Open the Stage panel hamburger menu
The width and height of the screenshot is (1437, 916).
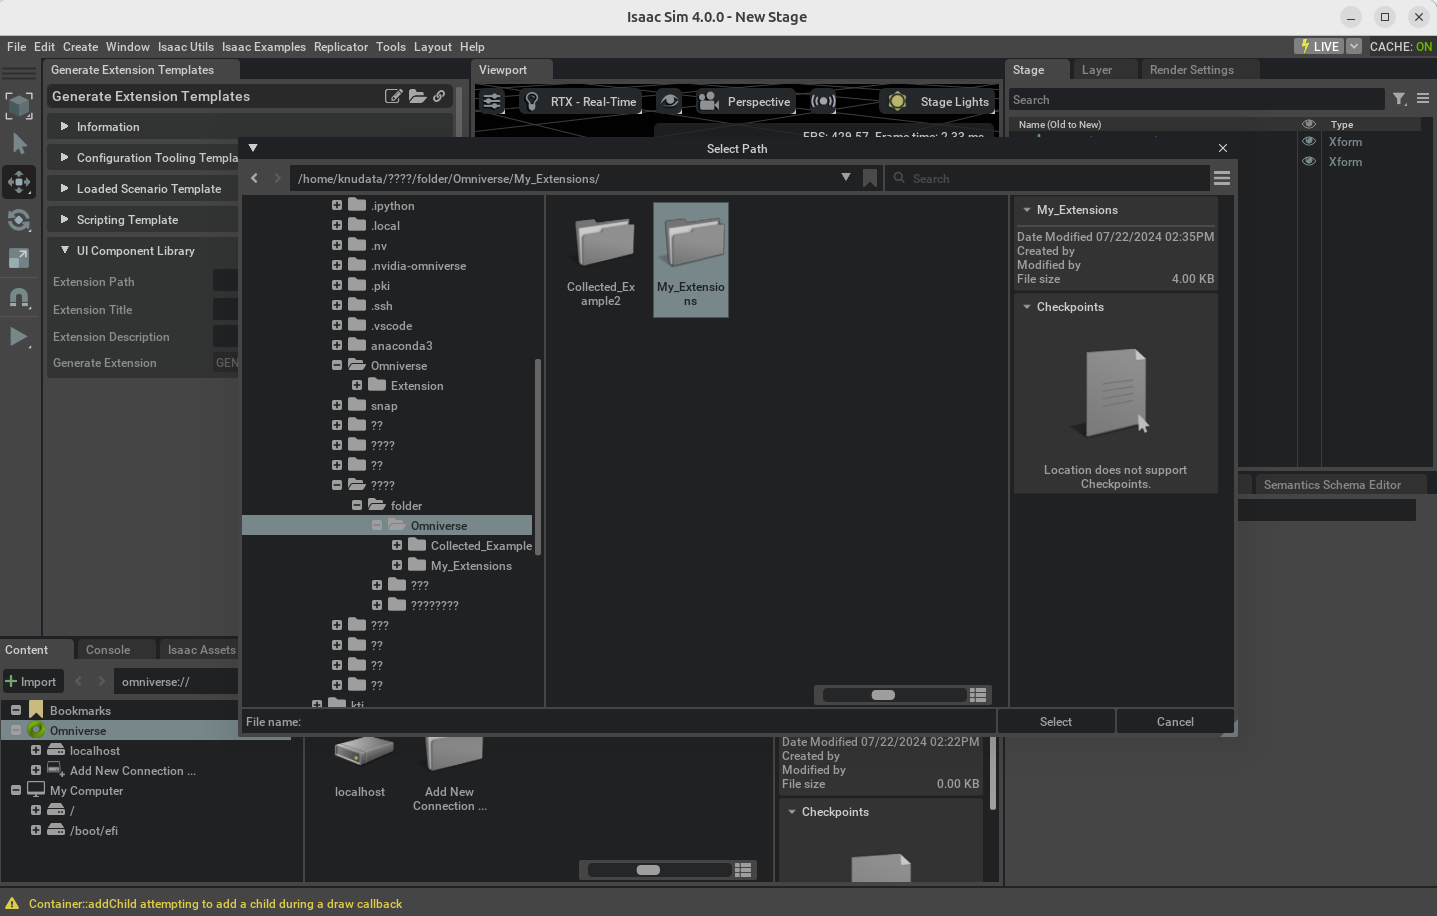tap(1423, 99)
